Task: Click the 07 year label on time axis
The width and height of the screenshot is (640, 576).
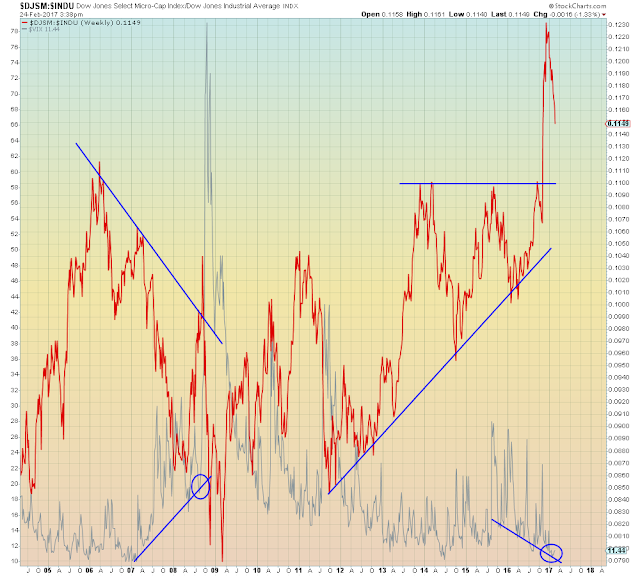Action: point(131,571)
